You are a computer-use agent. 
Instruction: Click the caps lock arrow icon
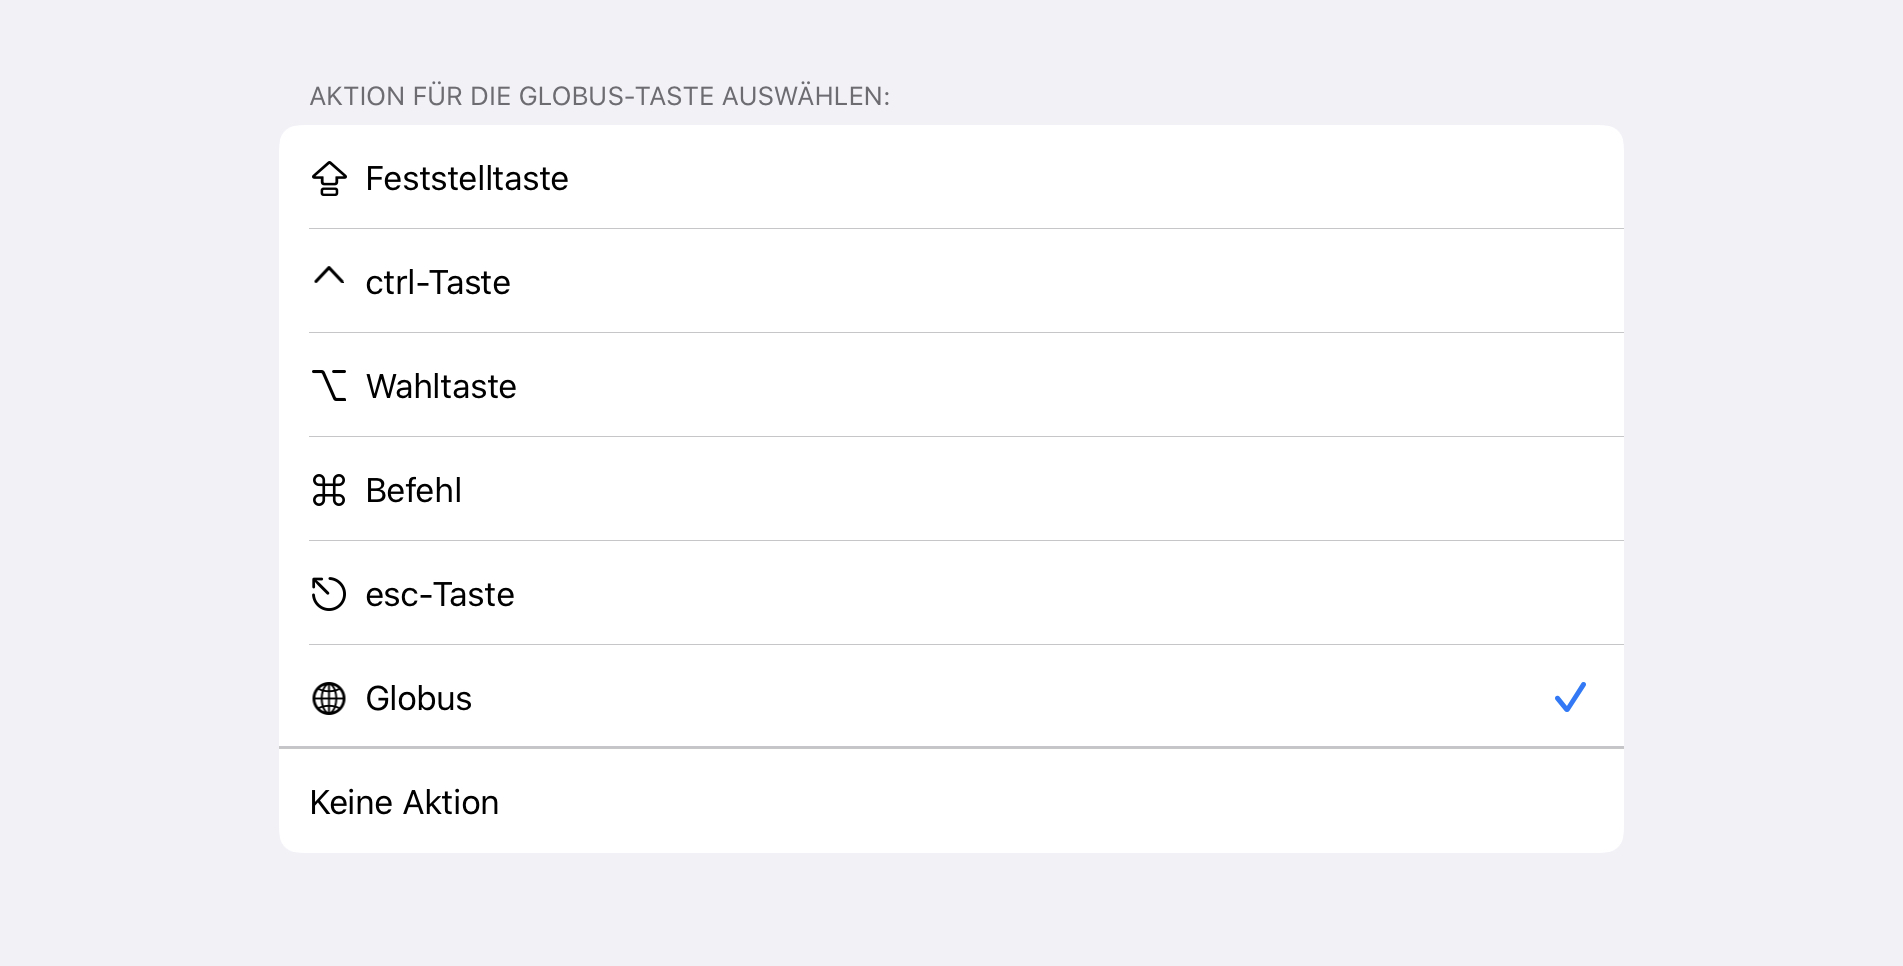[x=329, y=178]
